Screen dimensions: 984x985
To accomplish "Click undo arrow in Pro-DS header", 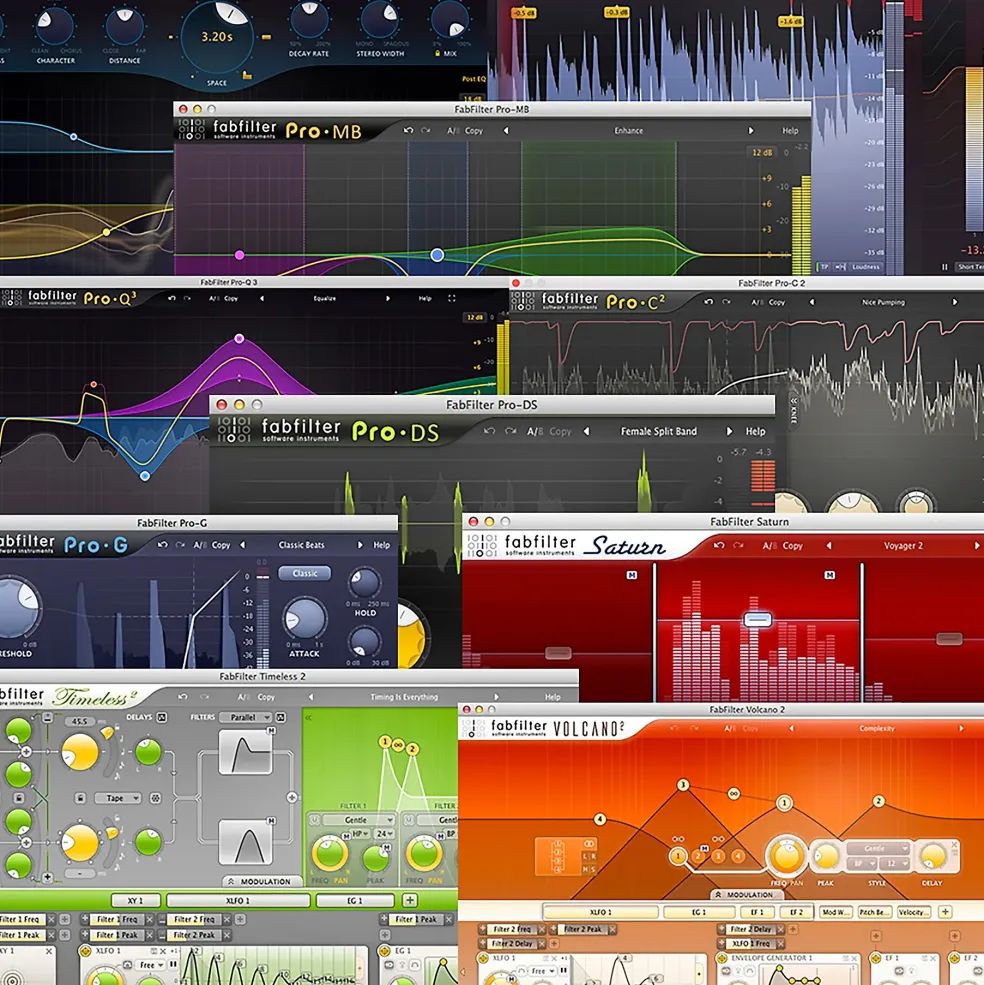I will pos(489,431).
